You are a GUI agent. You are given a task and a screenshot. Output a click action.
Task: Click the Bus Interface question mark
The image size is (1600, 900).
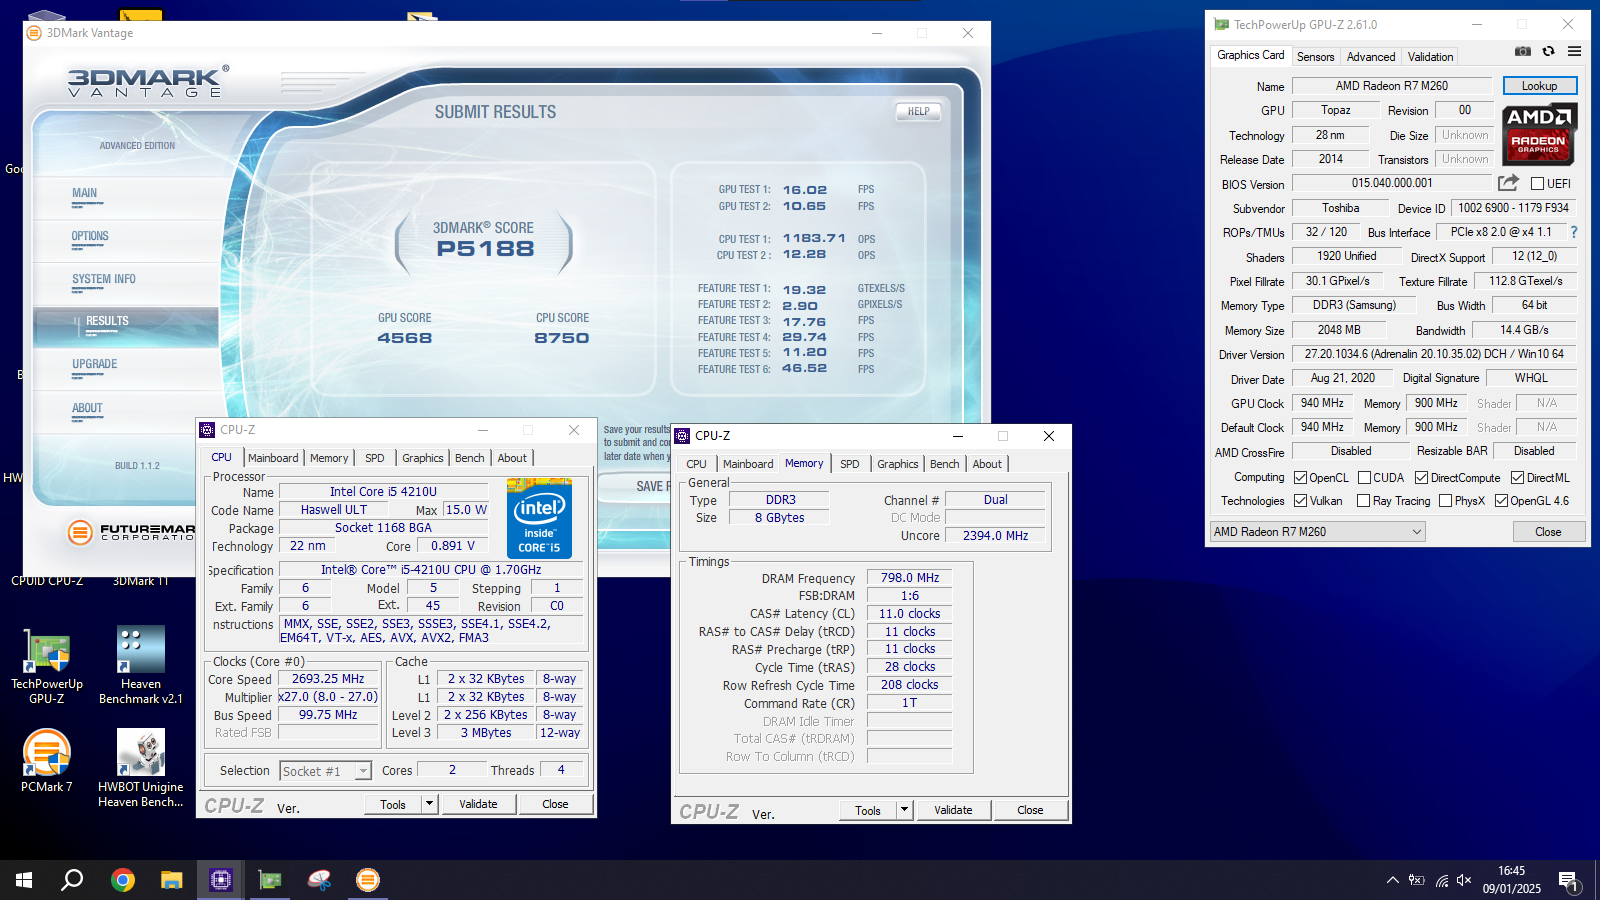point(1573,232)
